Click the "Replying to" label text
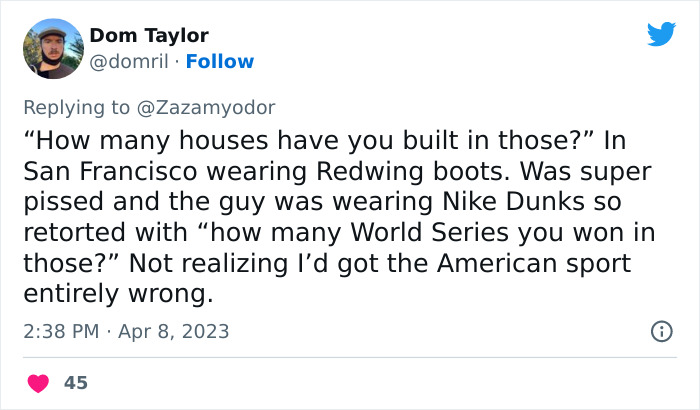This screenshot has width=700, height=410. tap(76, 108)
